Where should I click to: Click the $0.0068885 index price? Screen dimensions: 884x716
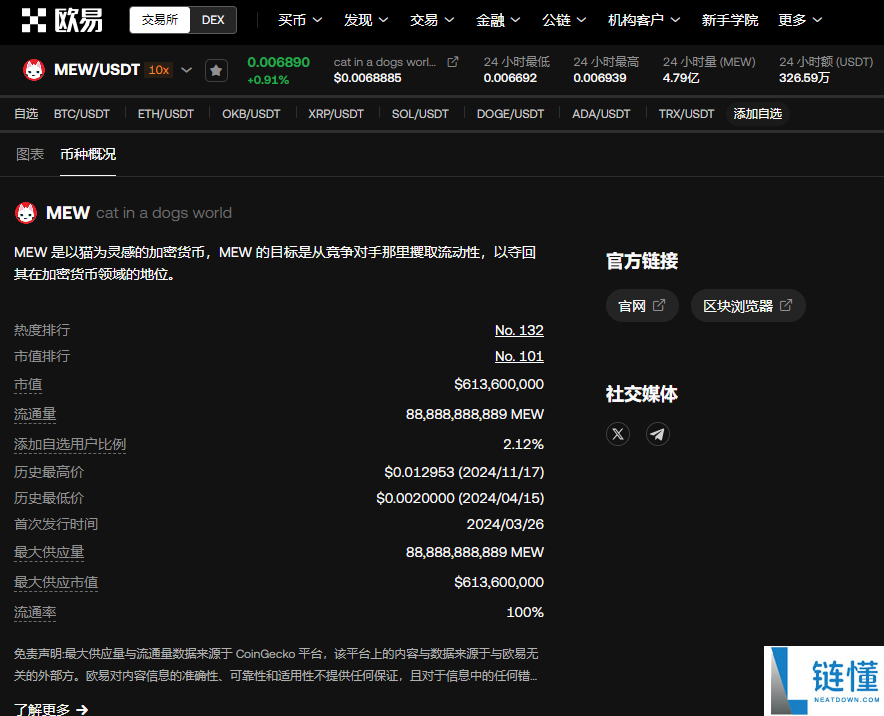pos(368,78)
